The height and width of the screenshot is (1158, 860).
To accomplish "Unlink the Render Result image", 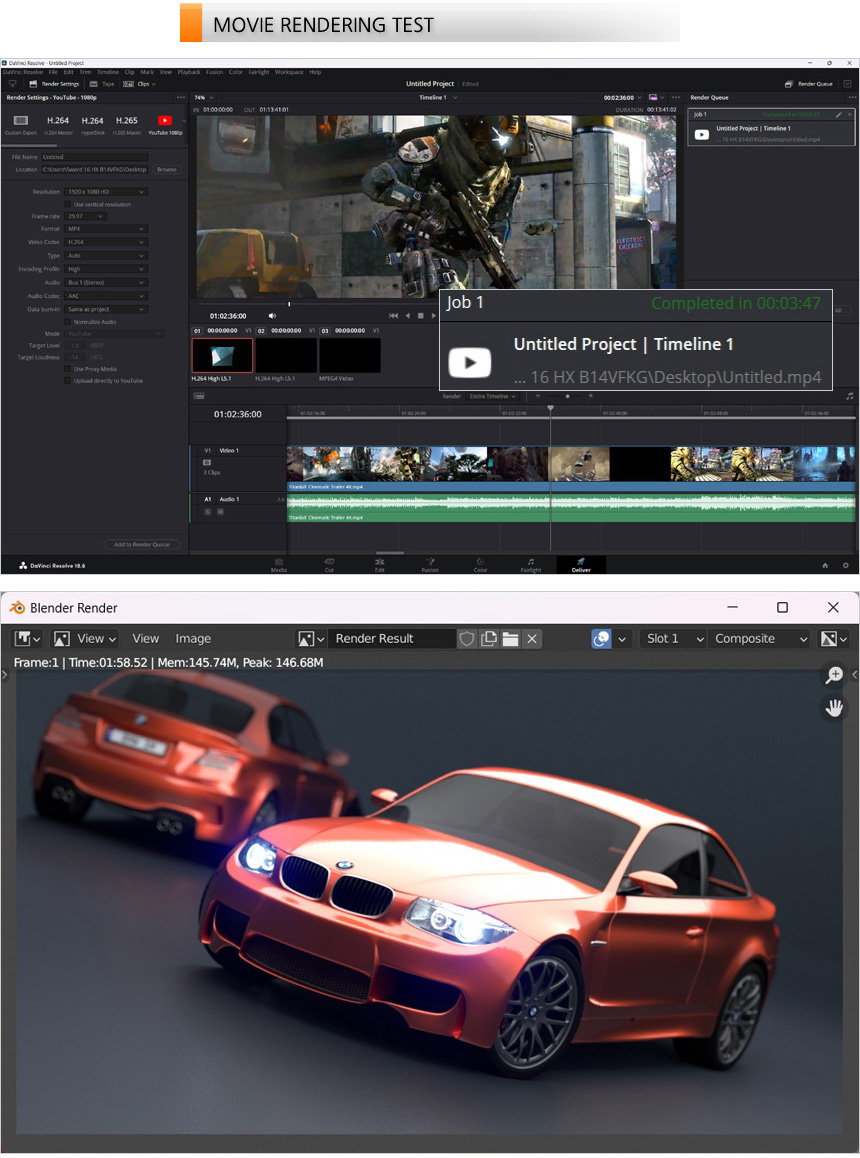I will (532, 639).
